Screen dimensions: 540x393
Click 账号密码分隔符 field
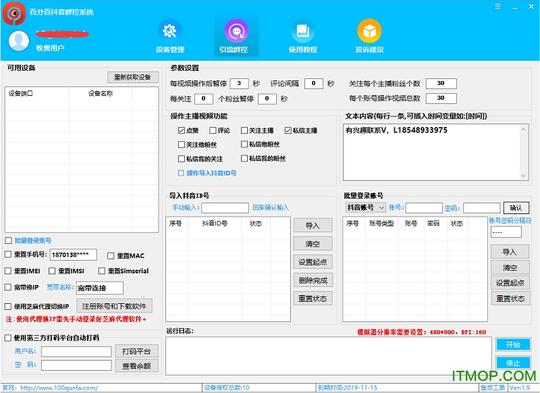(506, 232)
